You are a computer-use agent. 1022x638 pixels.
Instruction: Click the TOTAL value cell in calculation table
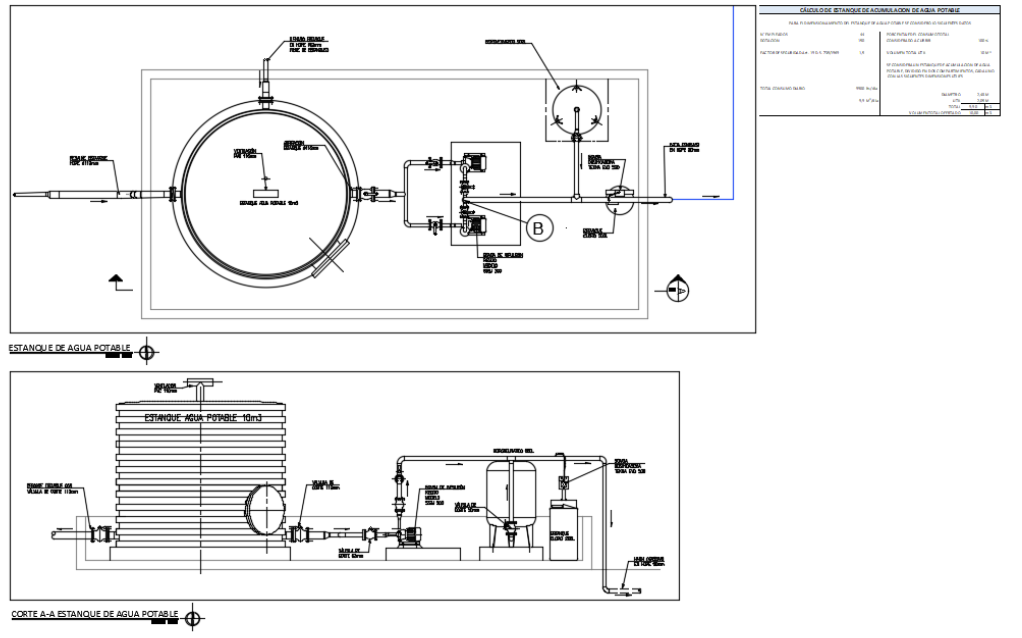pyautogui.click(x=974, y=107)
